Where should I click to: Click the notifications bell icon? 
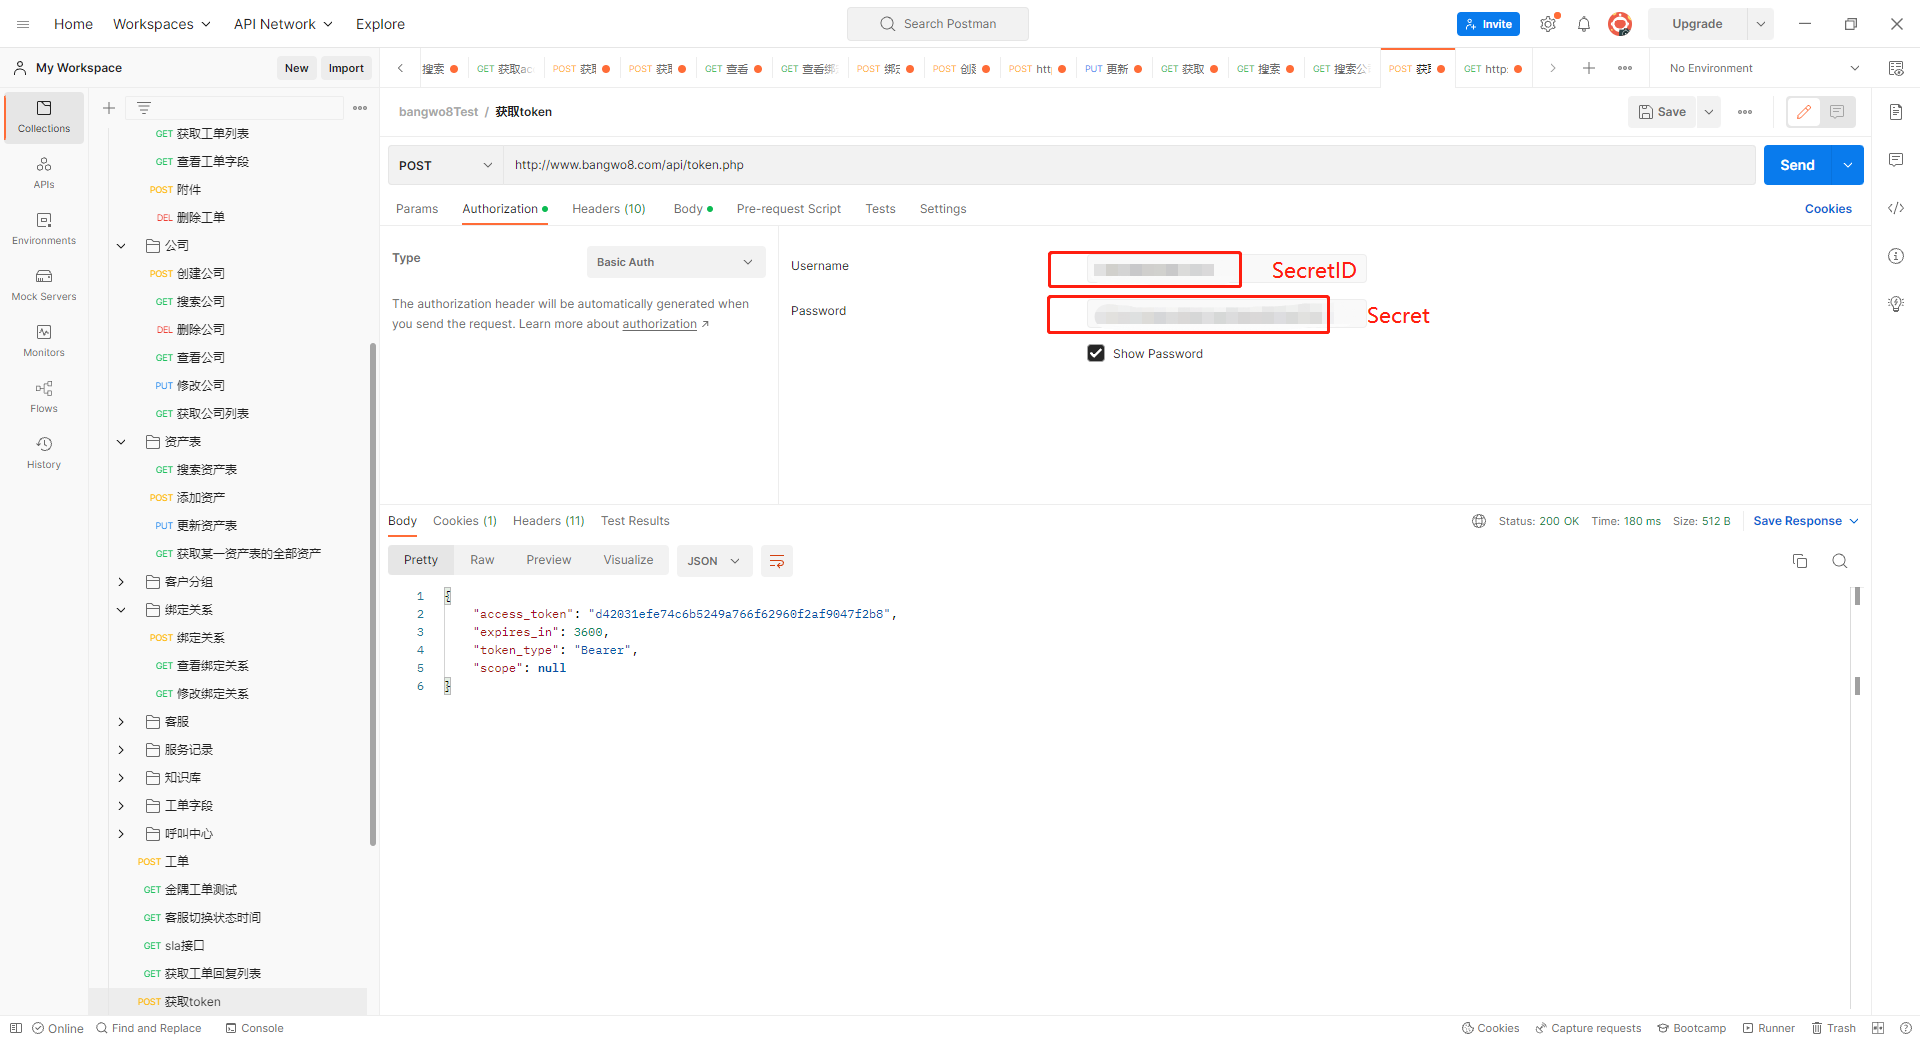pyautogui.click(x=1584, y=24)
